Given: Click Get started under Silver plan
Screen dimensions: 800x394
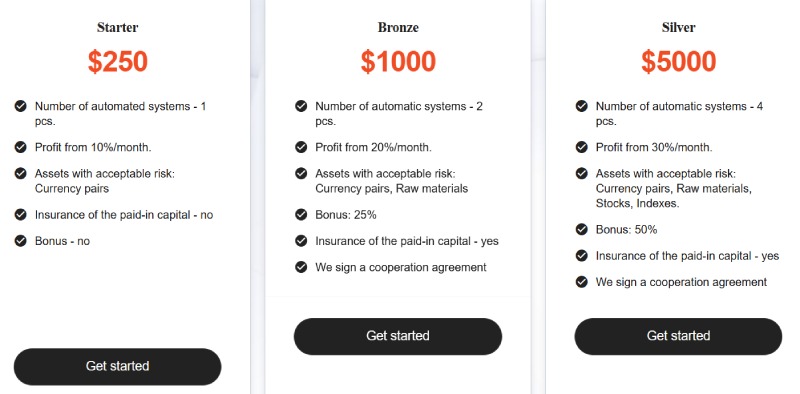Looking at the screenshot, I should 678,336.
